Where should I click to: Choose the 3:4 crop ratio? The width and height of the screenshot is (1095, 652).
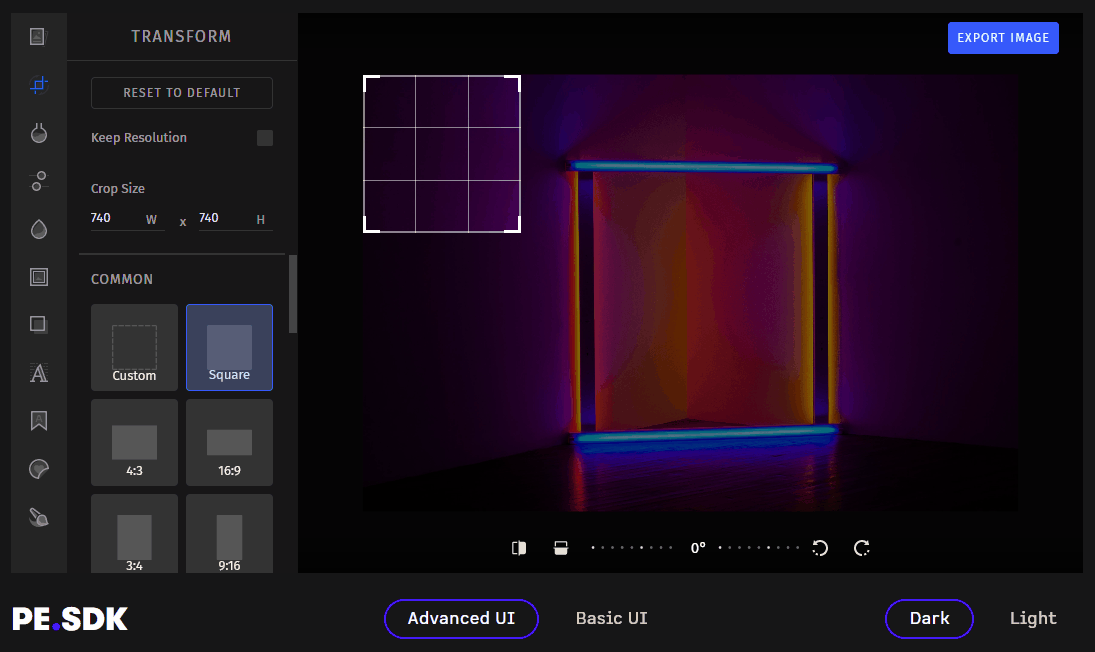[134, 534]
